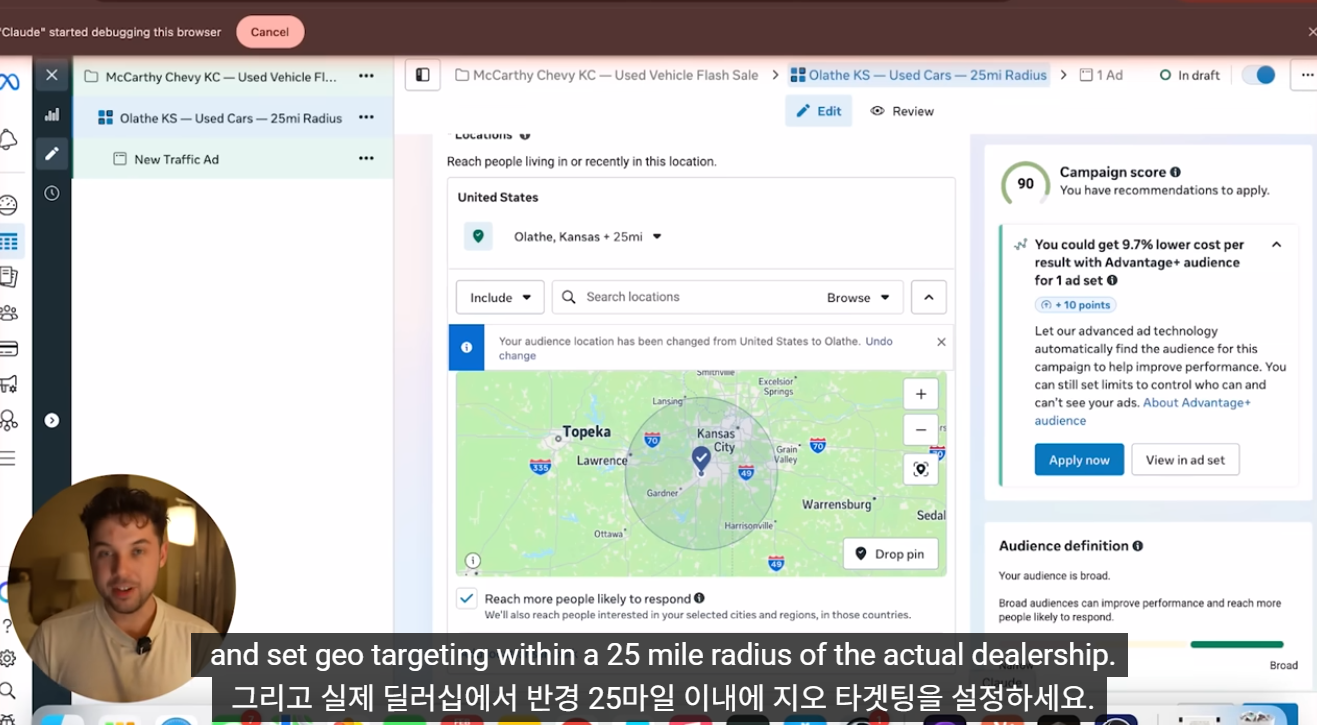Click the Apply now button
The image size is (1317, 725).
tap(1078, 460)
